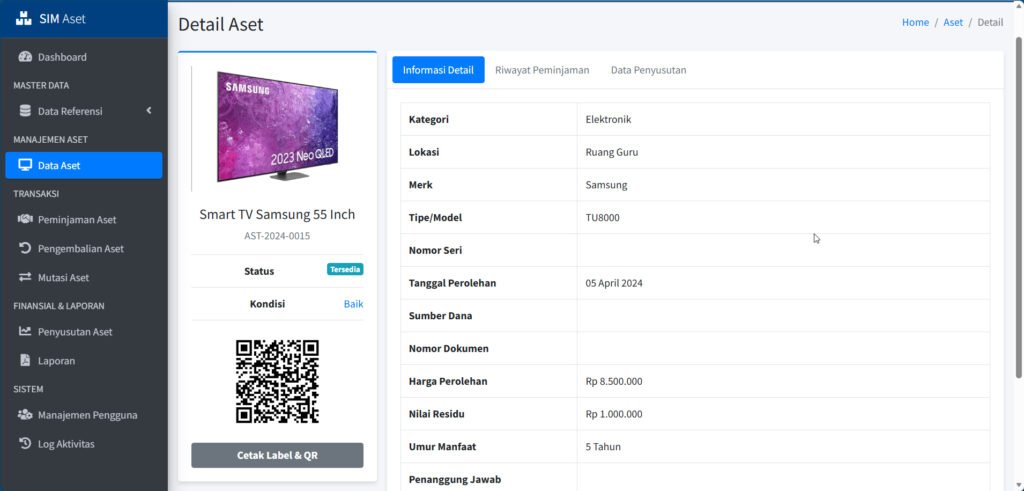Click the Rp 1.000.000 residual value

[x=614, y=414]
